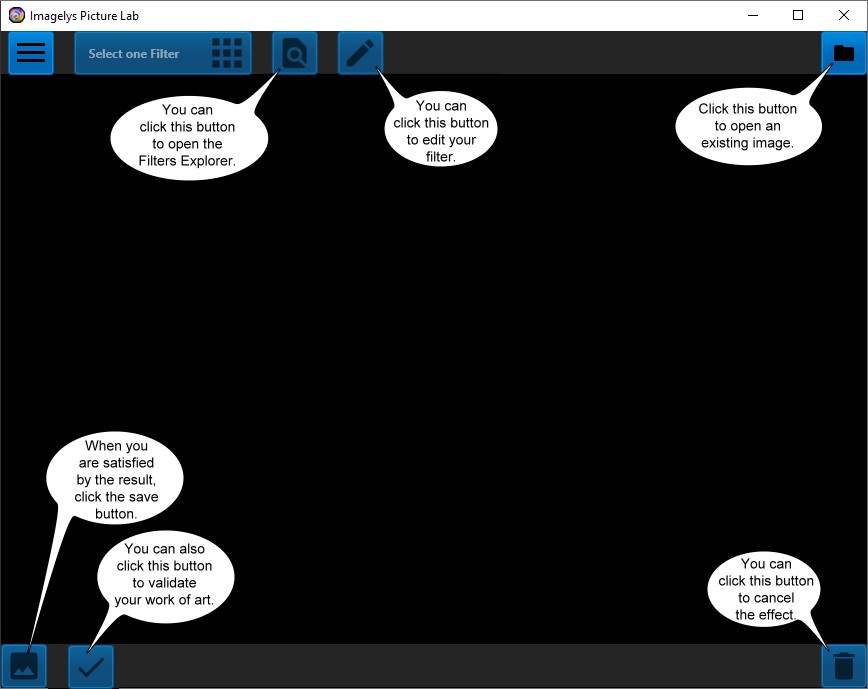The height and width of the screenshot is (689, 868).
Task: Maximize the Imagelys Picture Lab window
Action: click(x=798, y=15)
